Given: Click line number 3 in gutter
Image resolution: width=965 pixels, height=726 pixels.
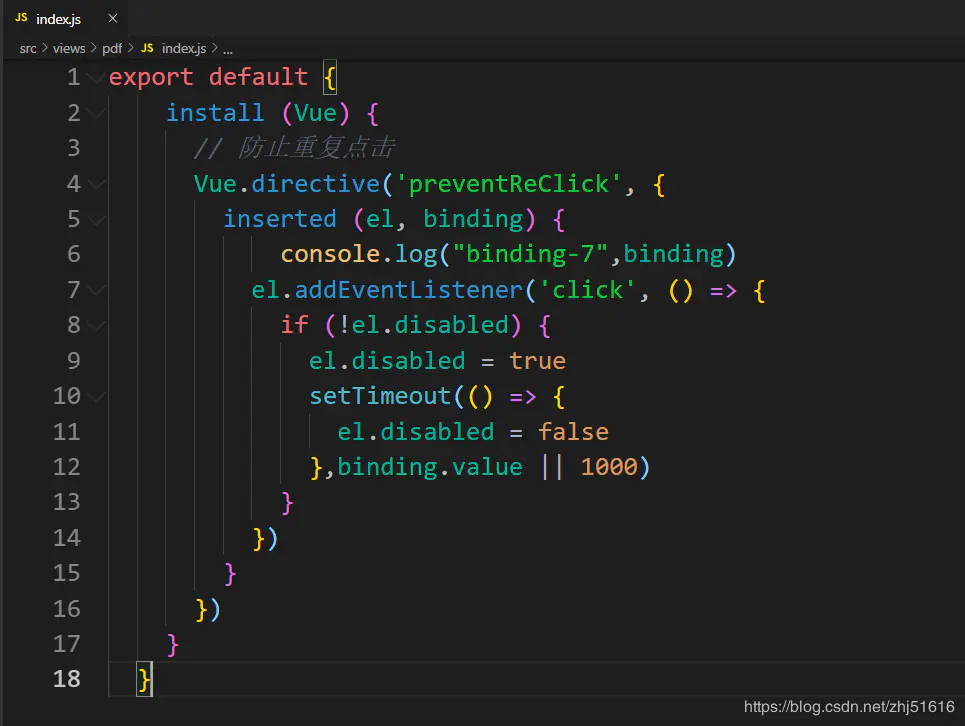Looking at the screenshot, I should coord(74,148).
